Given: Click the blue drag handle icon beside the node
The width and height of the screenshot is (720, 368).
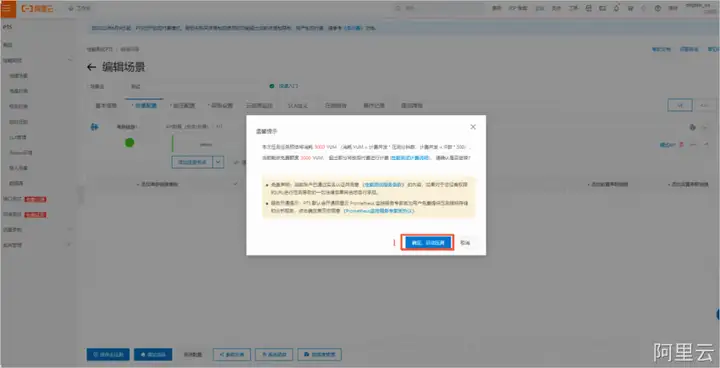Looking at the screenshot, I should [x=94, y=127].
